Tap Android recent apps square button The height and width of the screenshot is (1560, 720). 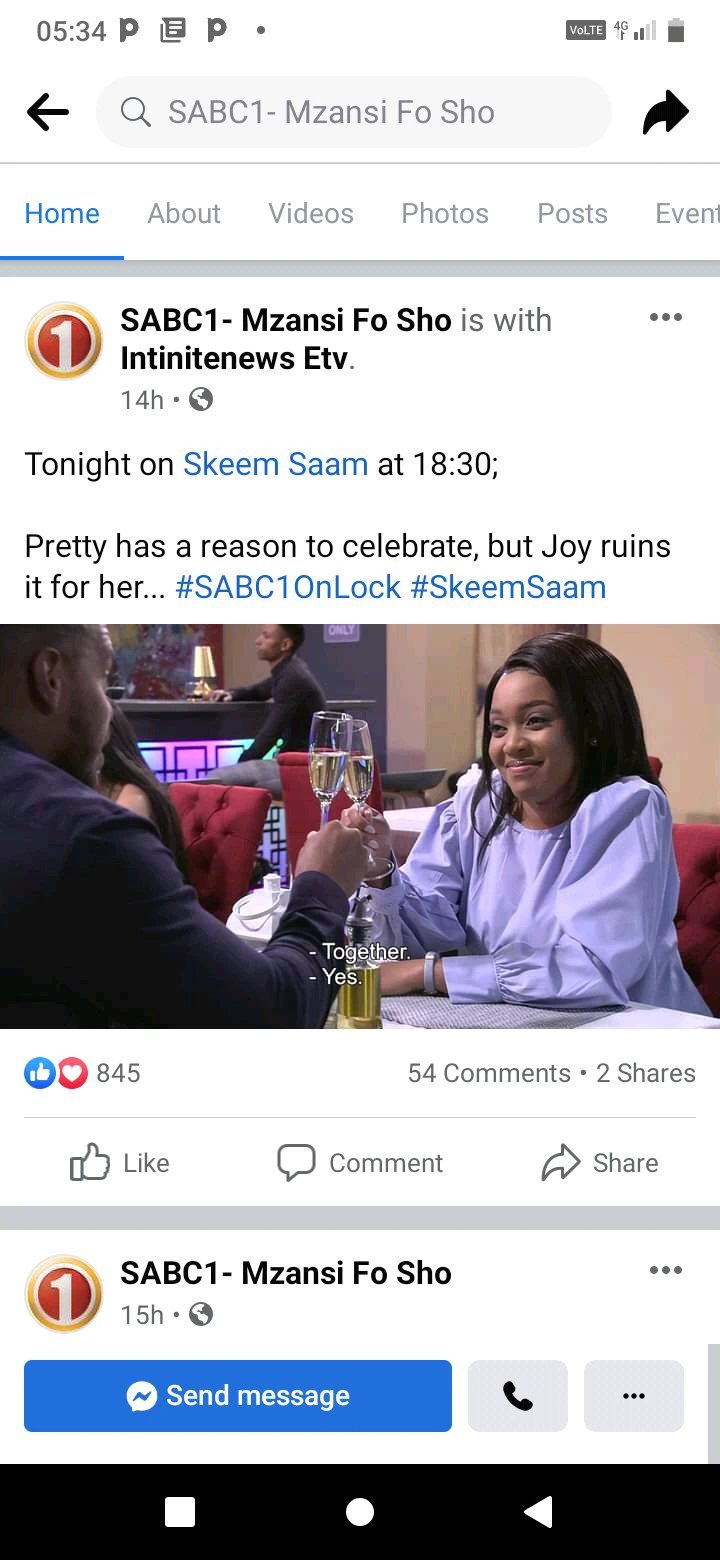(180, 1513)
